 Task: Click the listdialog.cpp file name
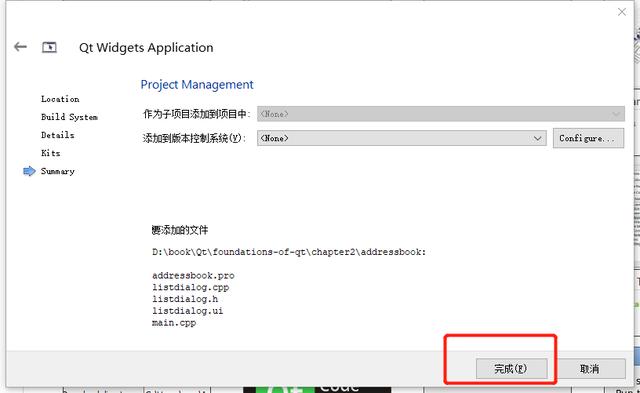pyautogui.click(x=190, y=287)
